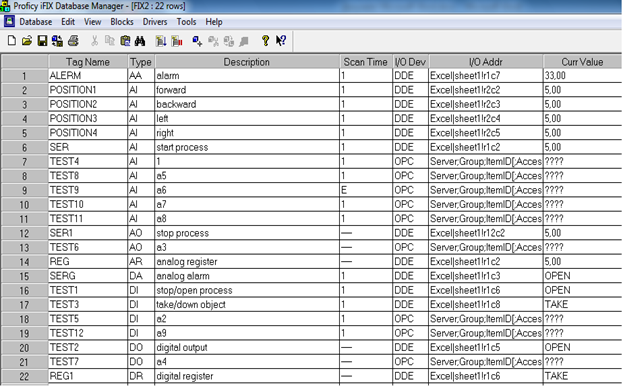Save the database with floppy icon
624x388 pixels.
click(42, 41)
